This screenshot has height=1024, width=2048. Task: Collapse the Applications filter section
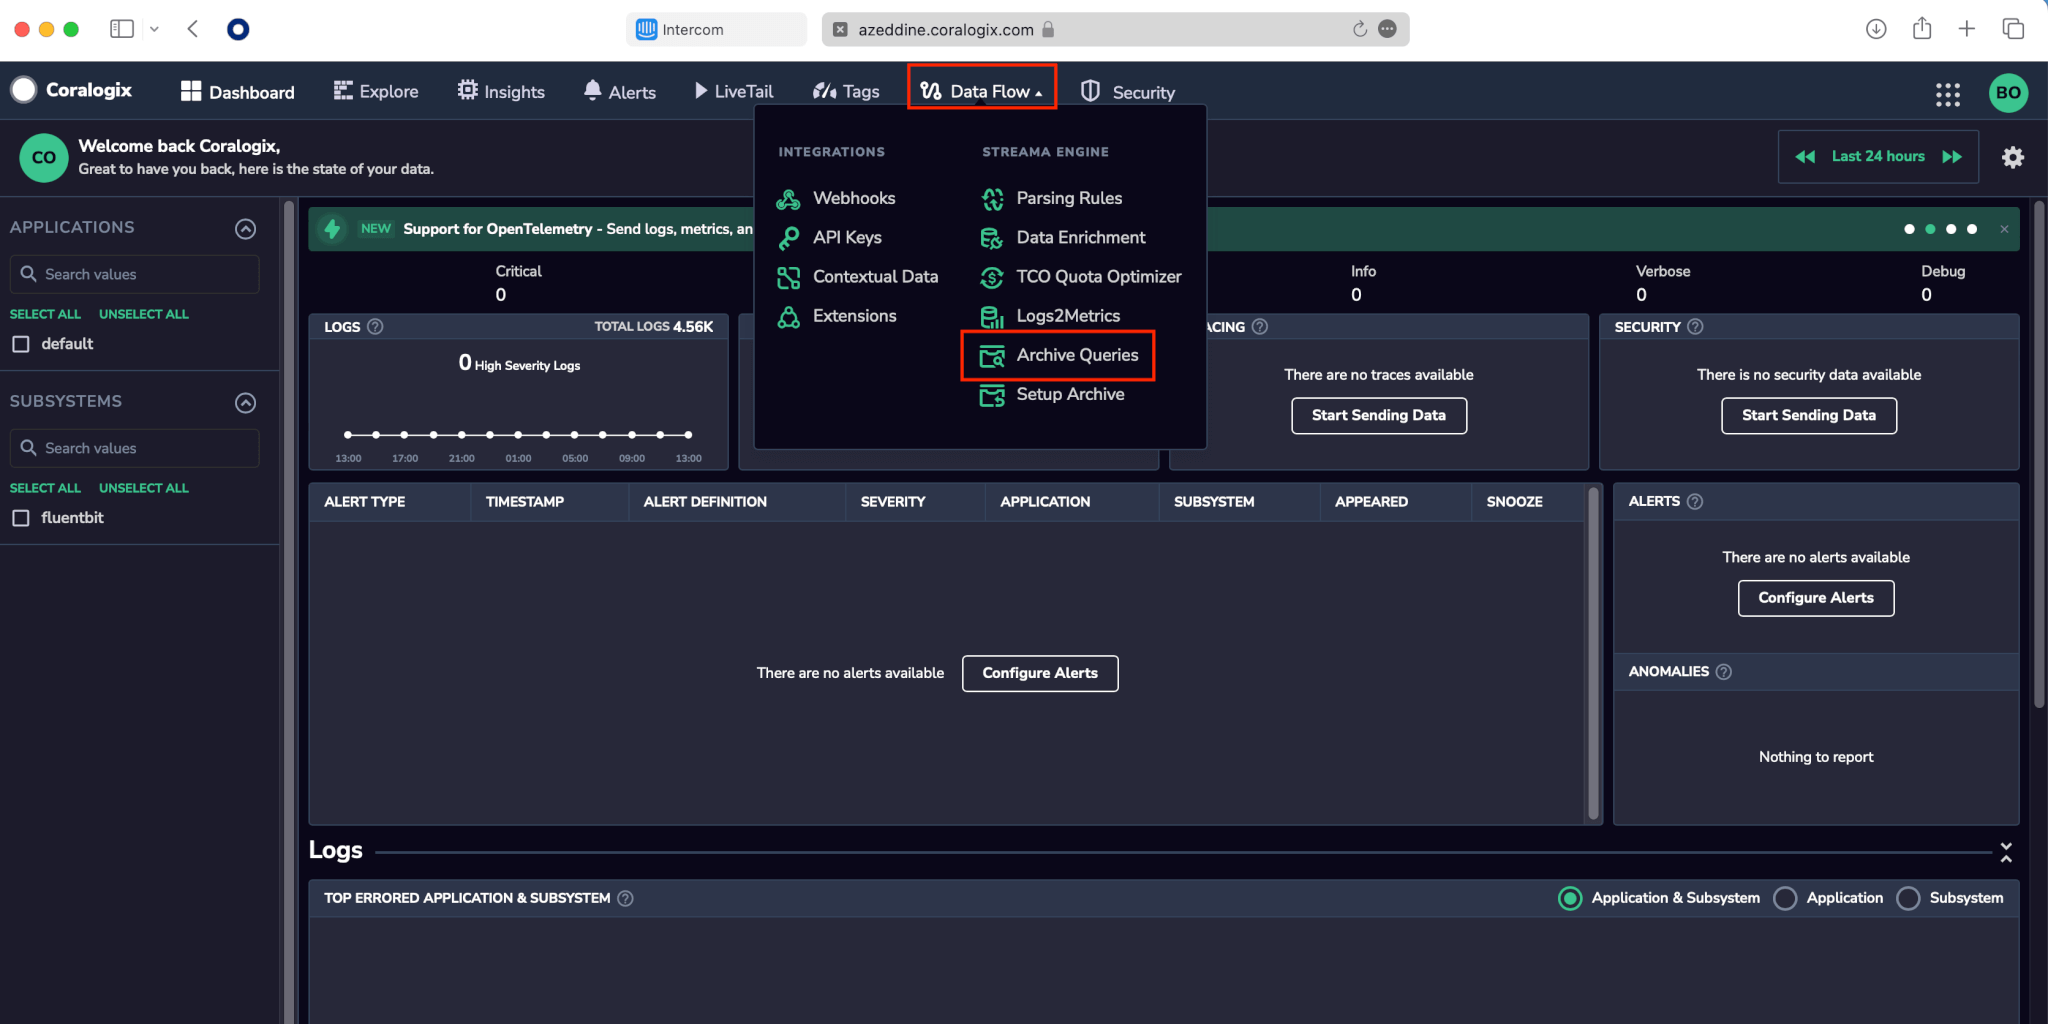(245, 229)
